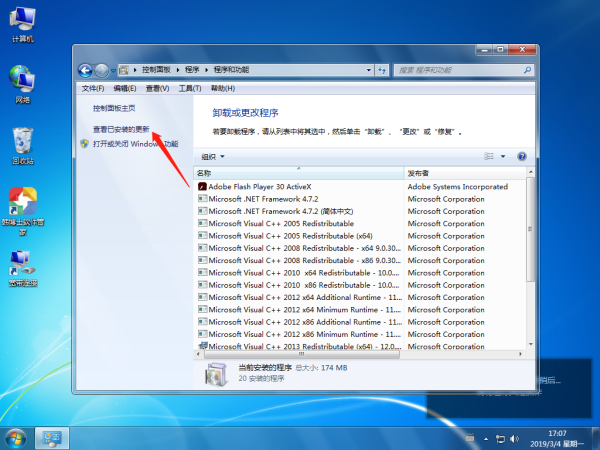Open the recent pages dropdown arrow
600x450 pixels.
coord(113,70)
